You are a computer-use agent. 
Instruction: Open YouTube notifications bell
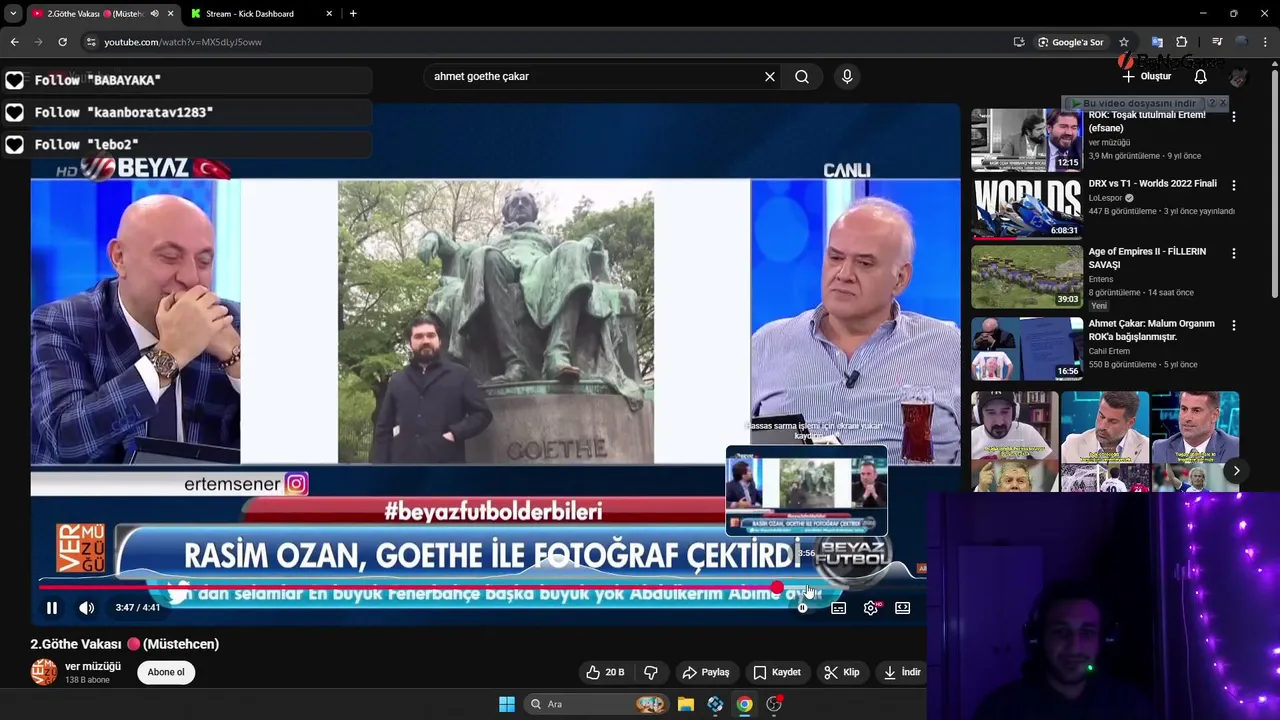1201,76
